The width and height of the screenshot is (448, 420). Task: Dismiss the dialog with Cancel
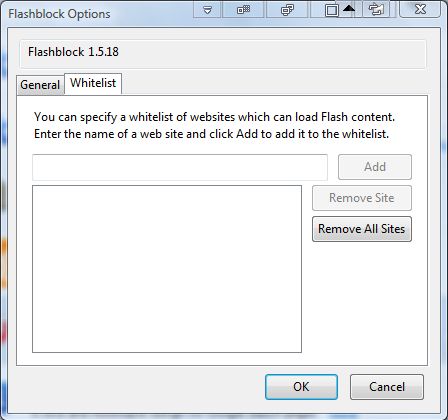click(x=387, y=387)
